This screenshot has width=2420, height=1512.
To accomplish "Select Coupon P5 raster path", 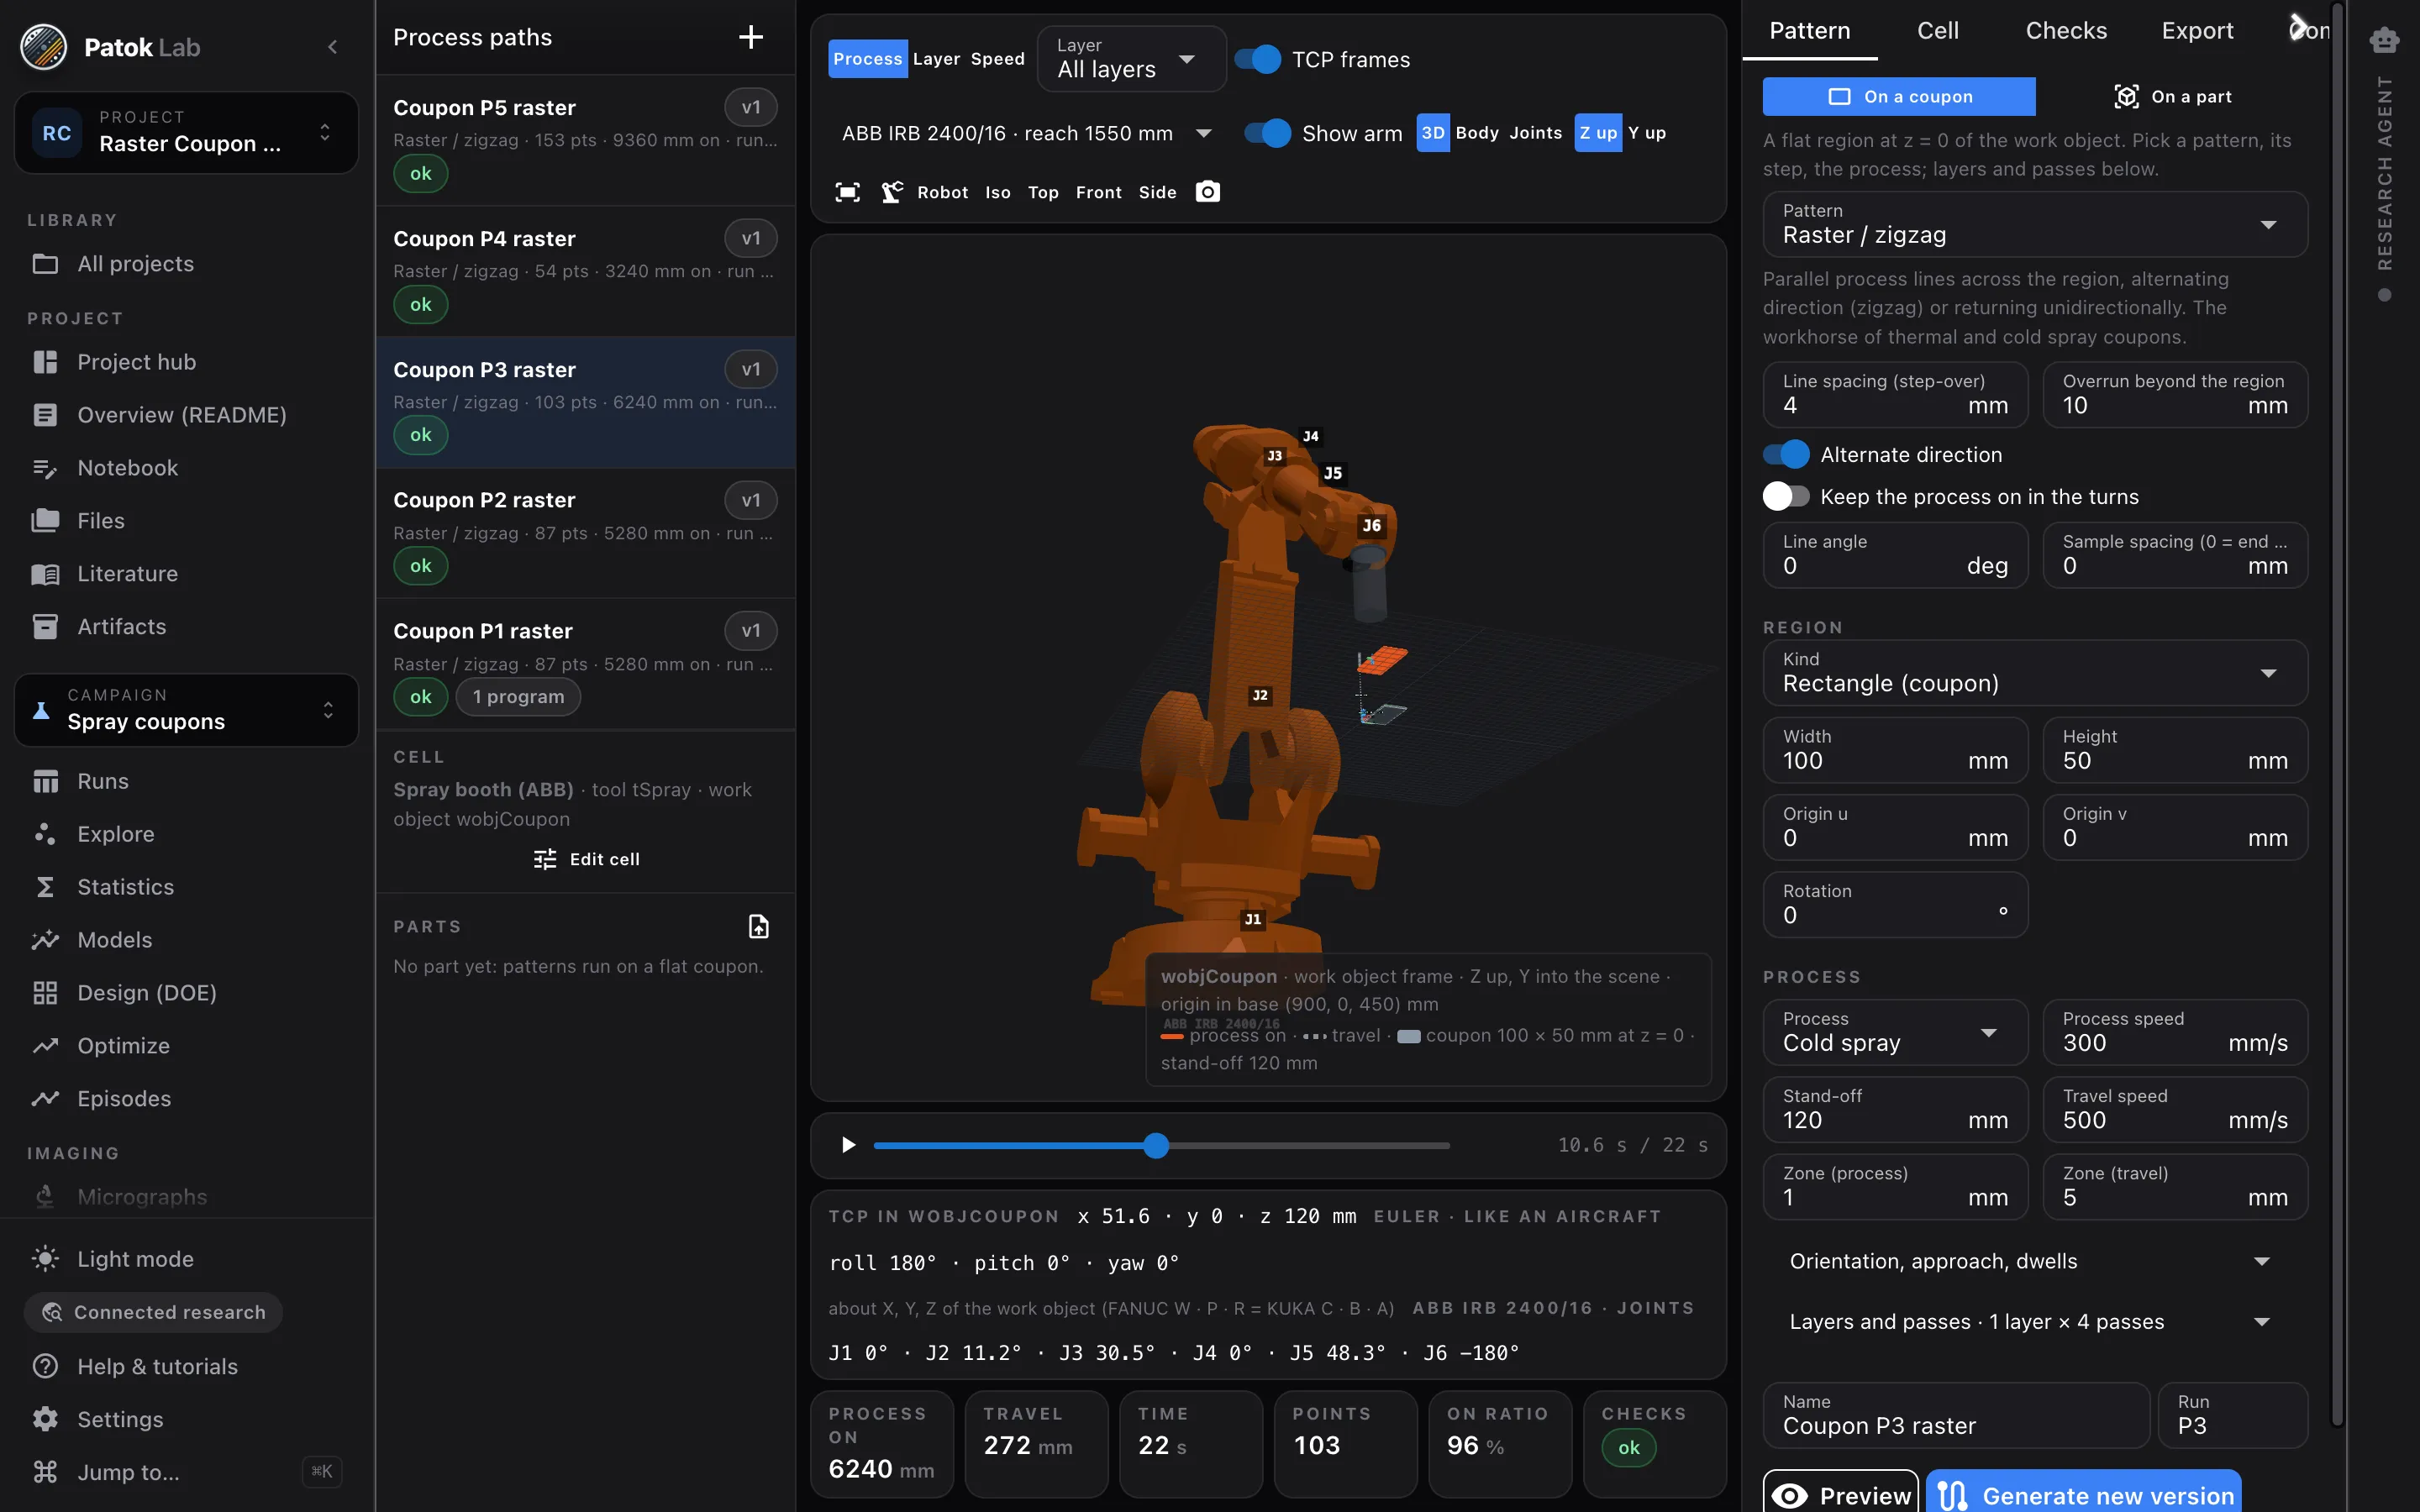I will 586,141.
